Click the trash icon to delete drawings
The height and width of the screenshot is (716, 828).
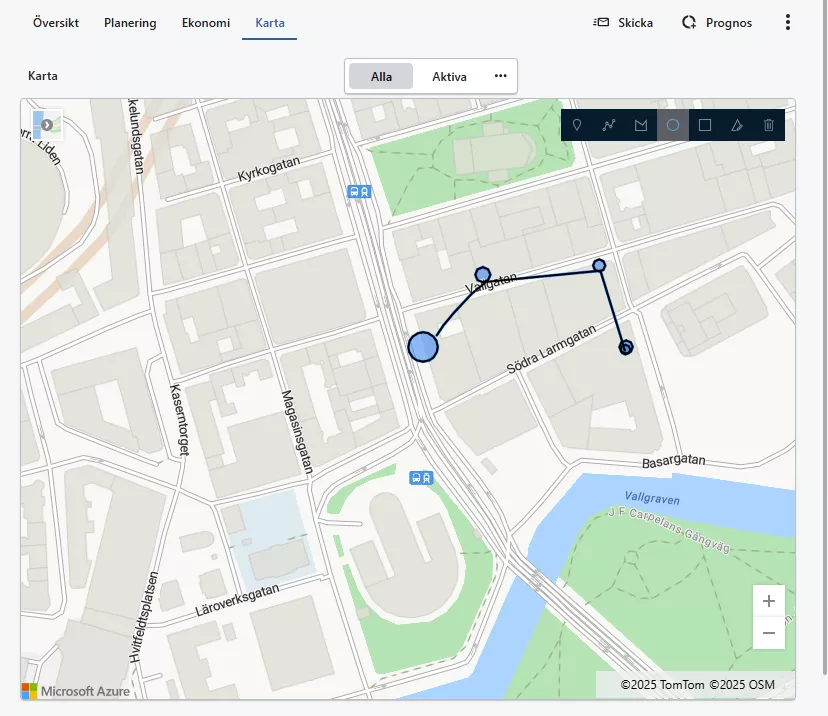pyautogui.click(x=769, y=125)
